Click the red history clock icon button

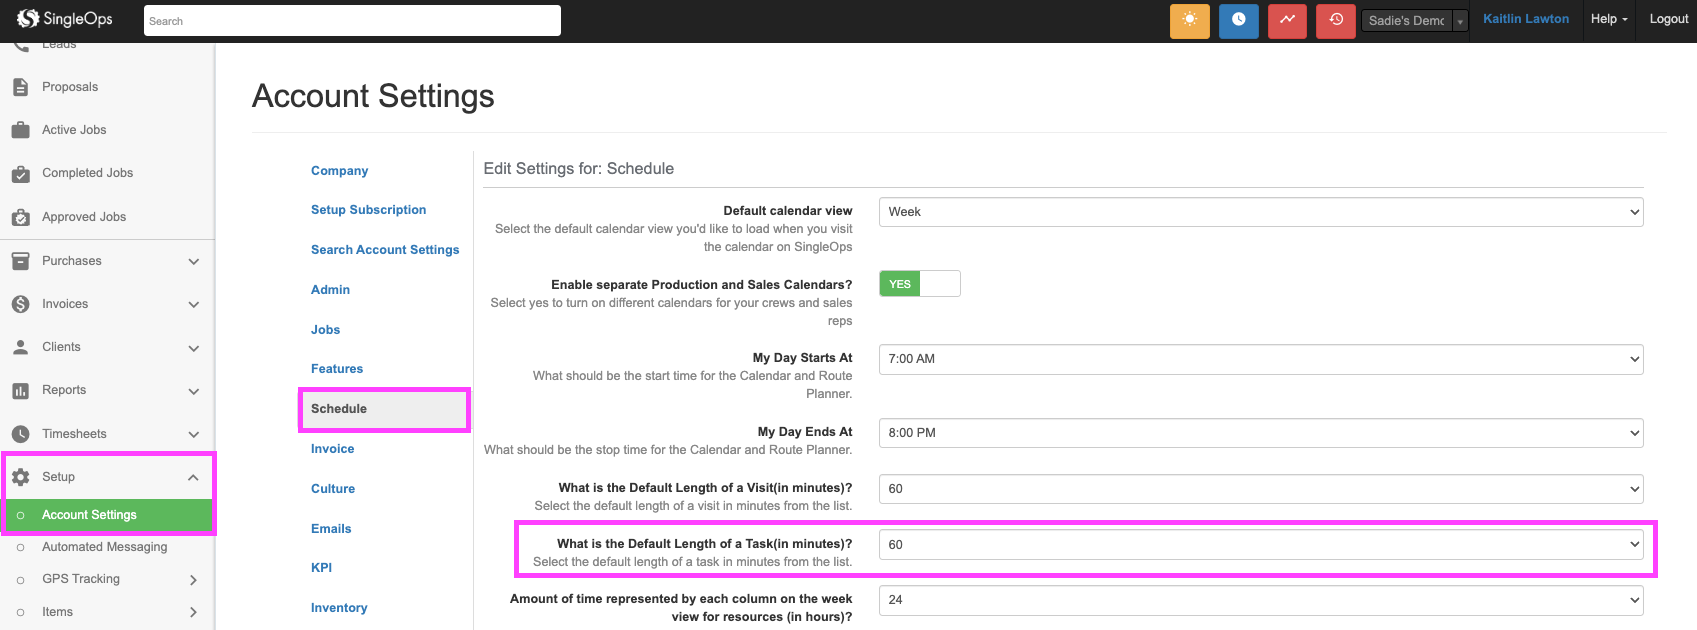1336,21
